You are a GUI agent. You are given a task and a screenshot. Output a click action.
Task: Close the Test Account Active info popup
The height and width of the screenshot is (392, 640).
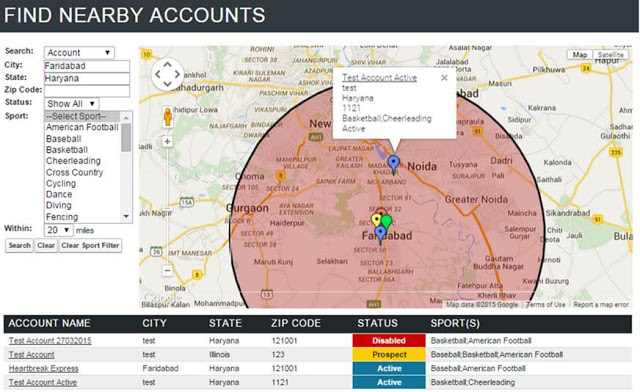coord(444,78)
